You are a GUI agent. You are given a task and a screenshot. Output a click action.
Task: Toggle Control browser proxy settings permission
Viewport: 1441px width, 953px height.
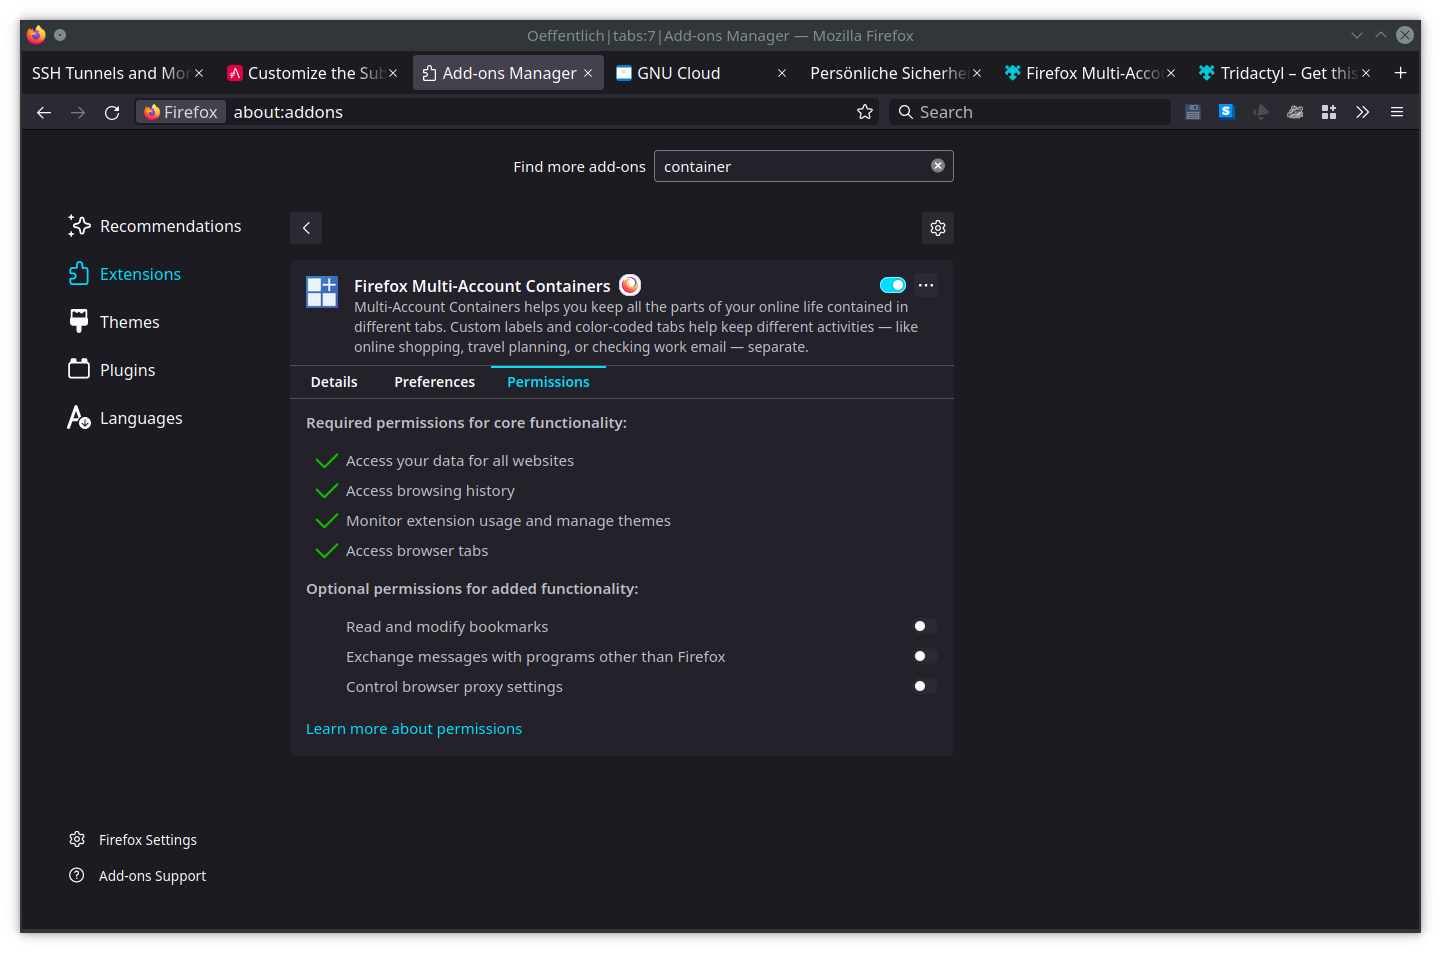click(x=920, y=686)
